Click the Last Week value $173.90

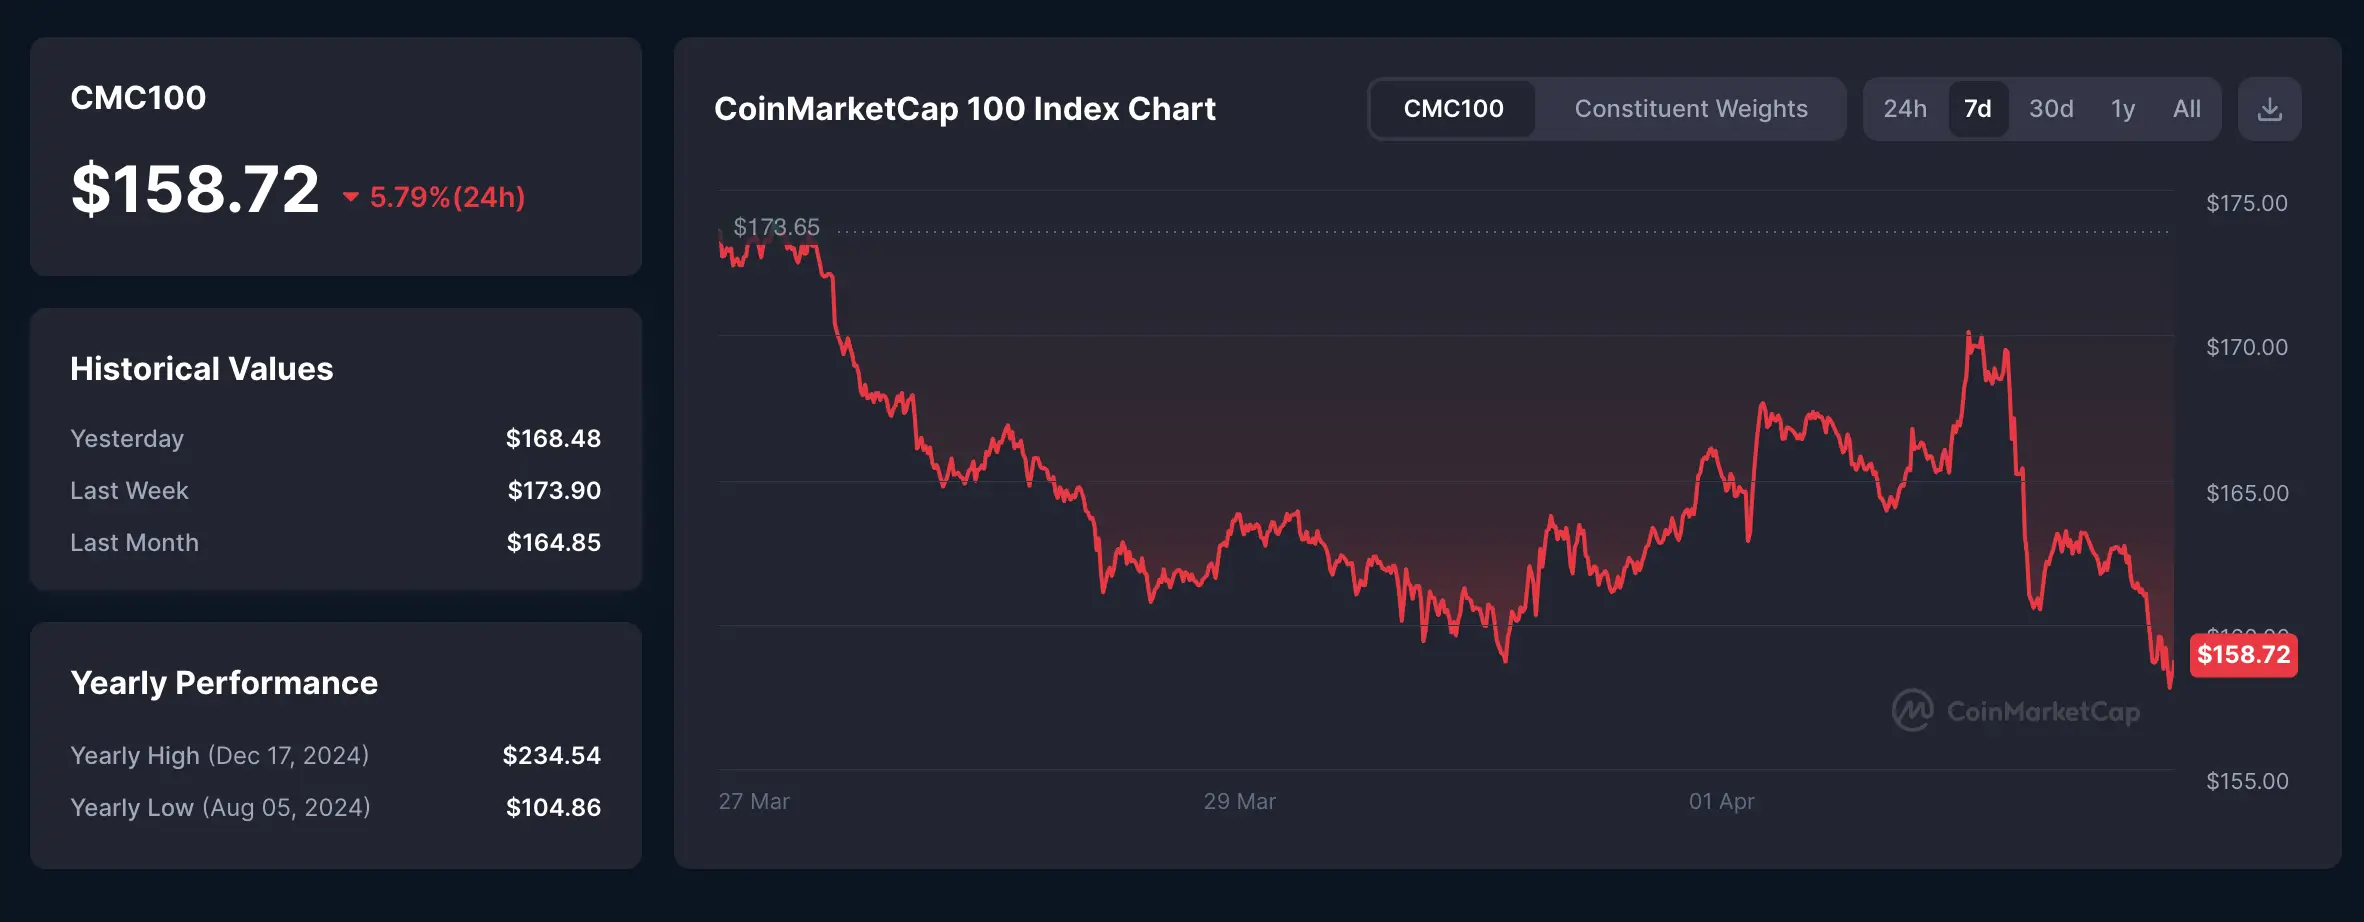tap(554, 491)
